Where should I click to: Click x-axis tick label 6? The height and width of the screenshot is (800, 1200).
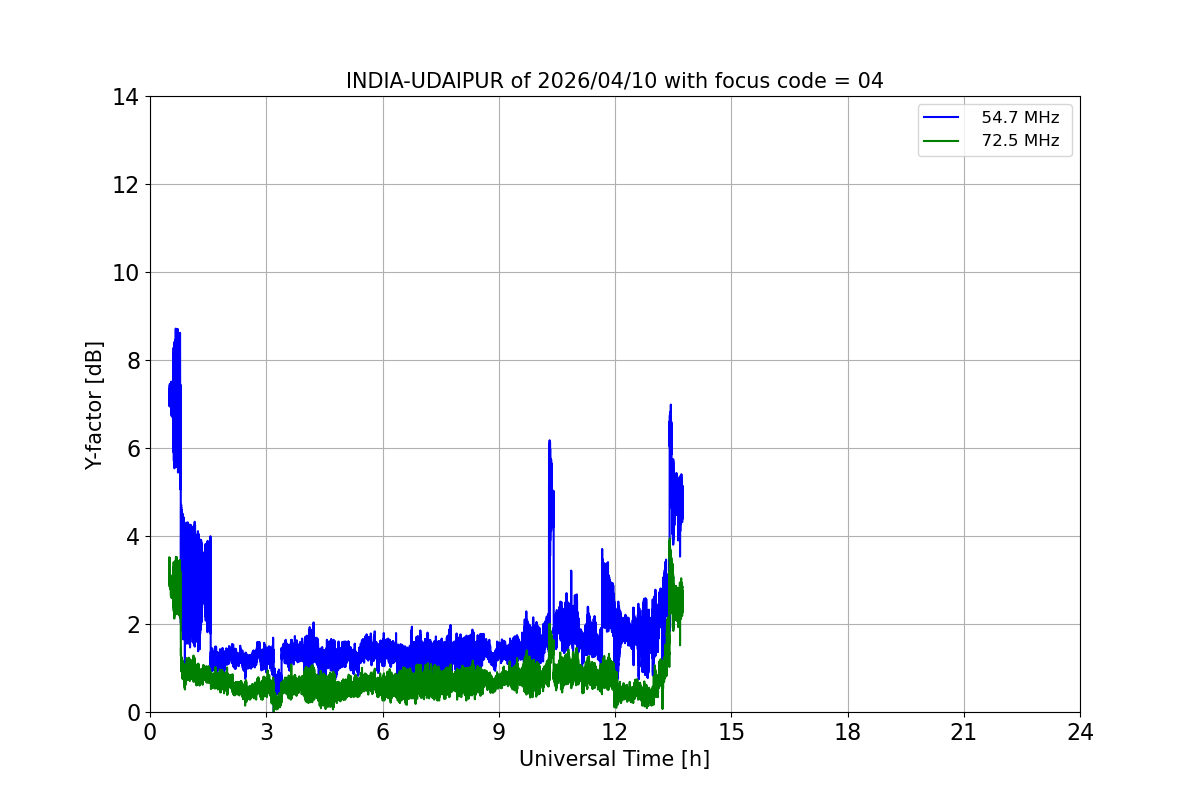[383, 732]
